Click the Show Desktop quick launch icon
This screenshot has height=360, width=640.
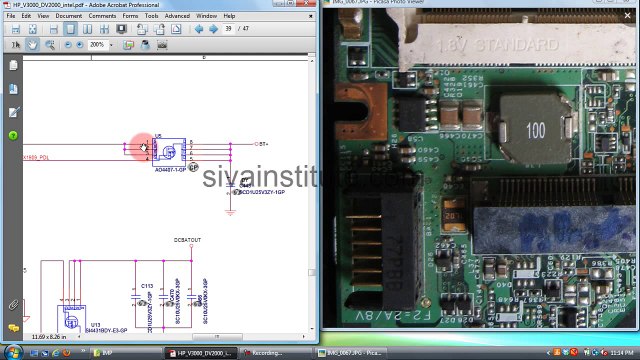34,353
